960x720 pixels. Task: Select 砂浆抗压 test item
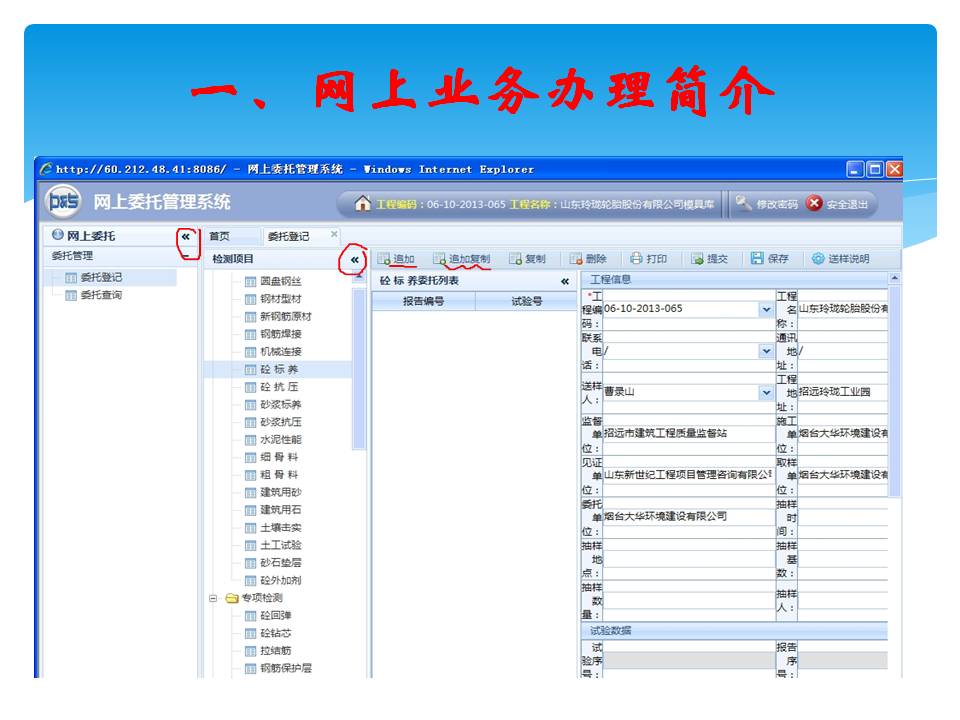pyautogui.click(x=274, y=422)
